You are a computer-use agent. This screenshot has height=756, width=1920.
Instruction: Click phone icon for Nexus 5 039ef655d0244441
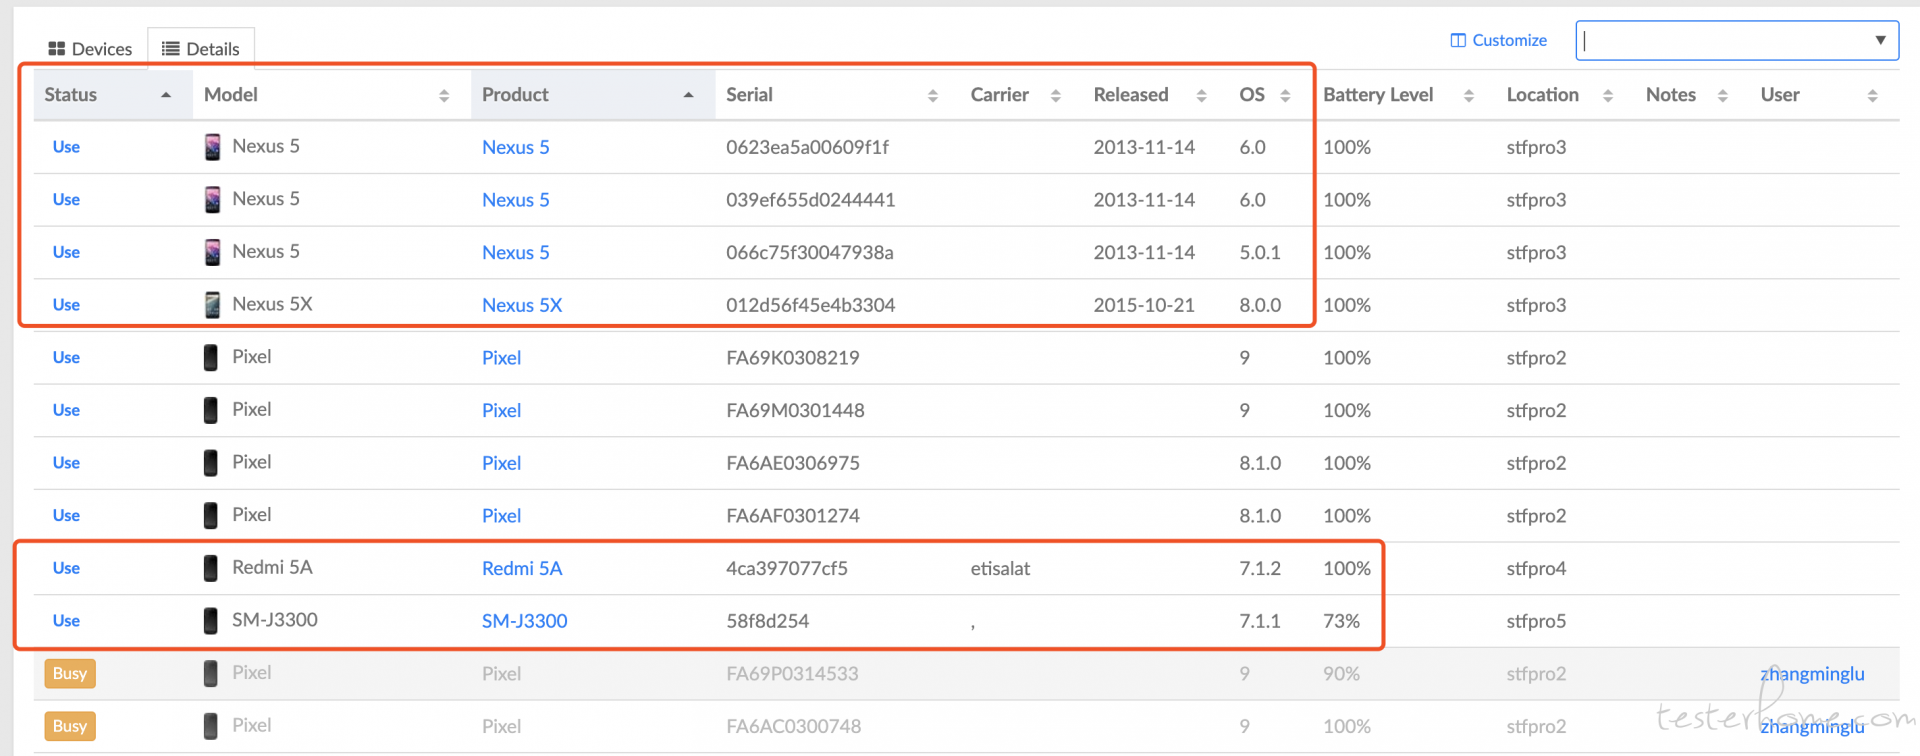pyautogui.click(x=212, y=200)
